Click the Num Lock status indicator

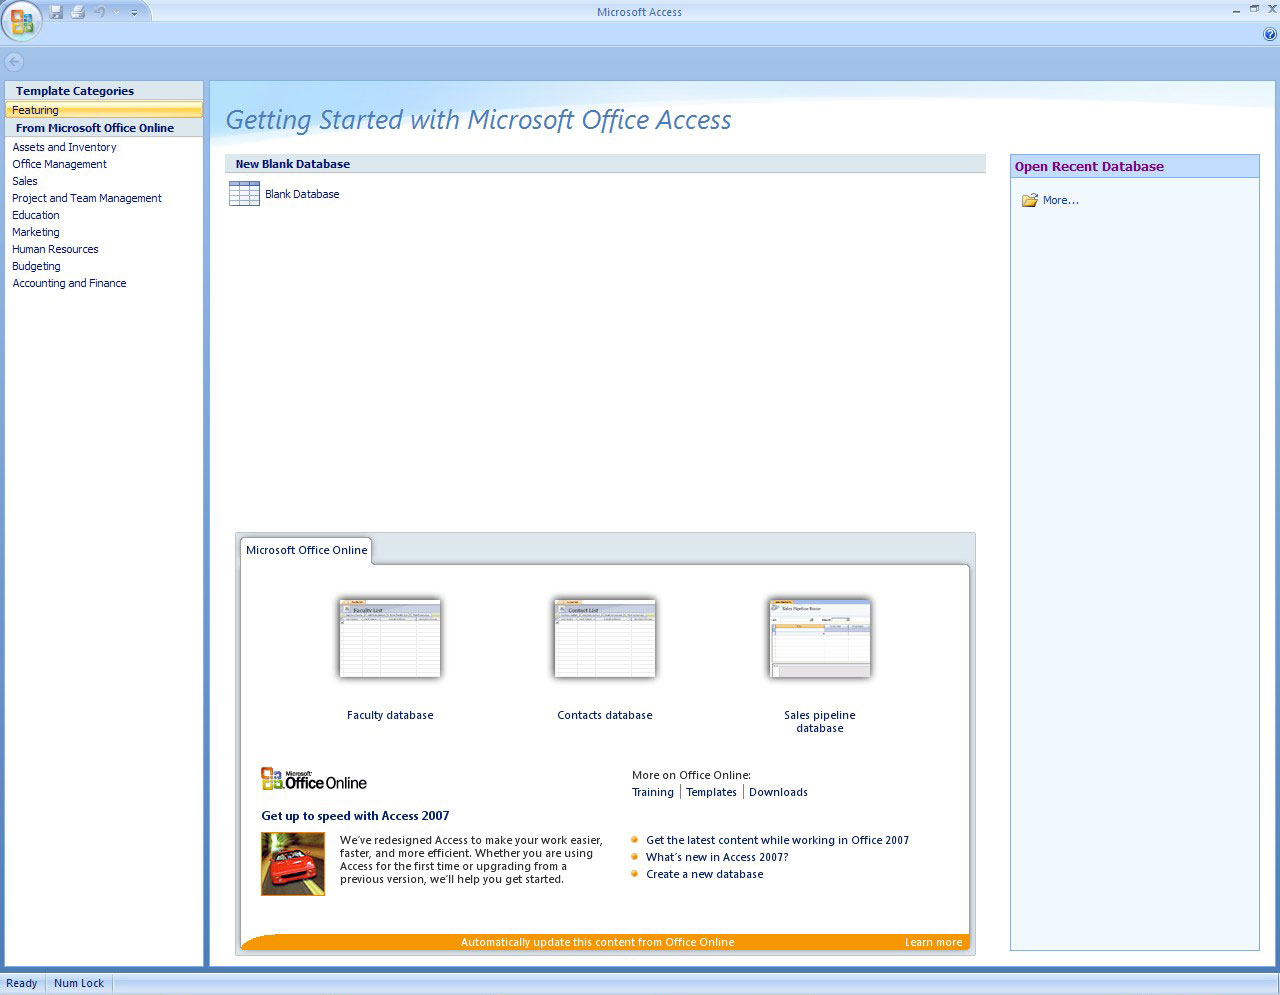coord(79,983)
